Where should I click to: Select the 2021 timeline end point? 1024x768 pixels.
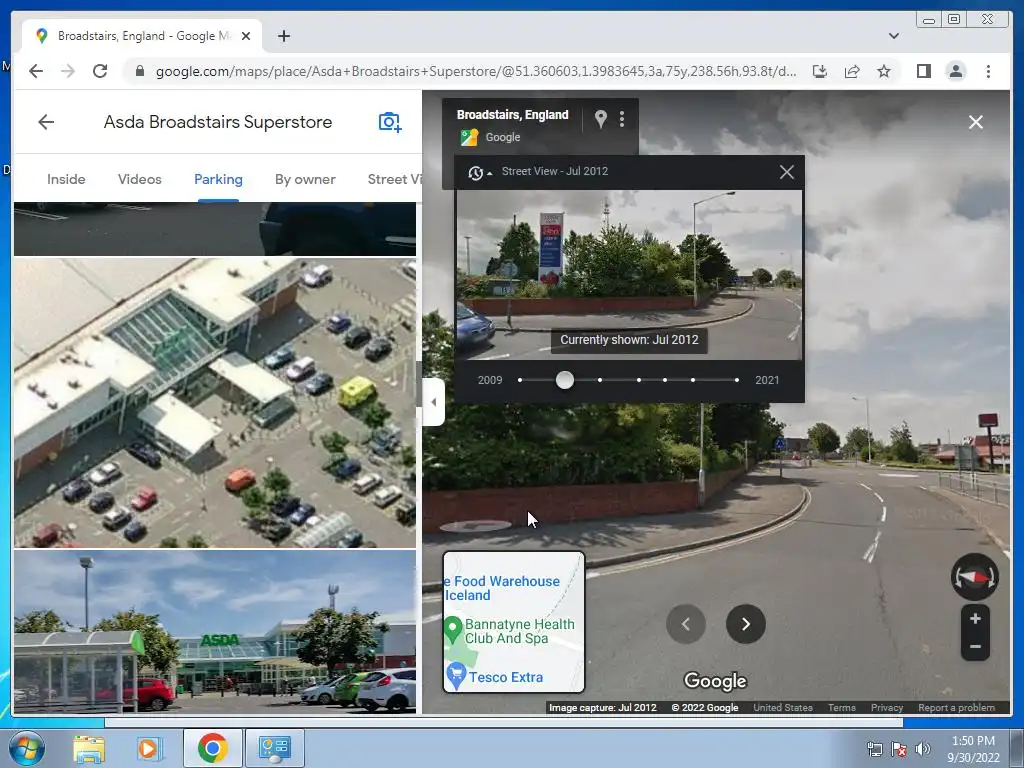tap(737, 380)
